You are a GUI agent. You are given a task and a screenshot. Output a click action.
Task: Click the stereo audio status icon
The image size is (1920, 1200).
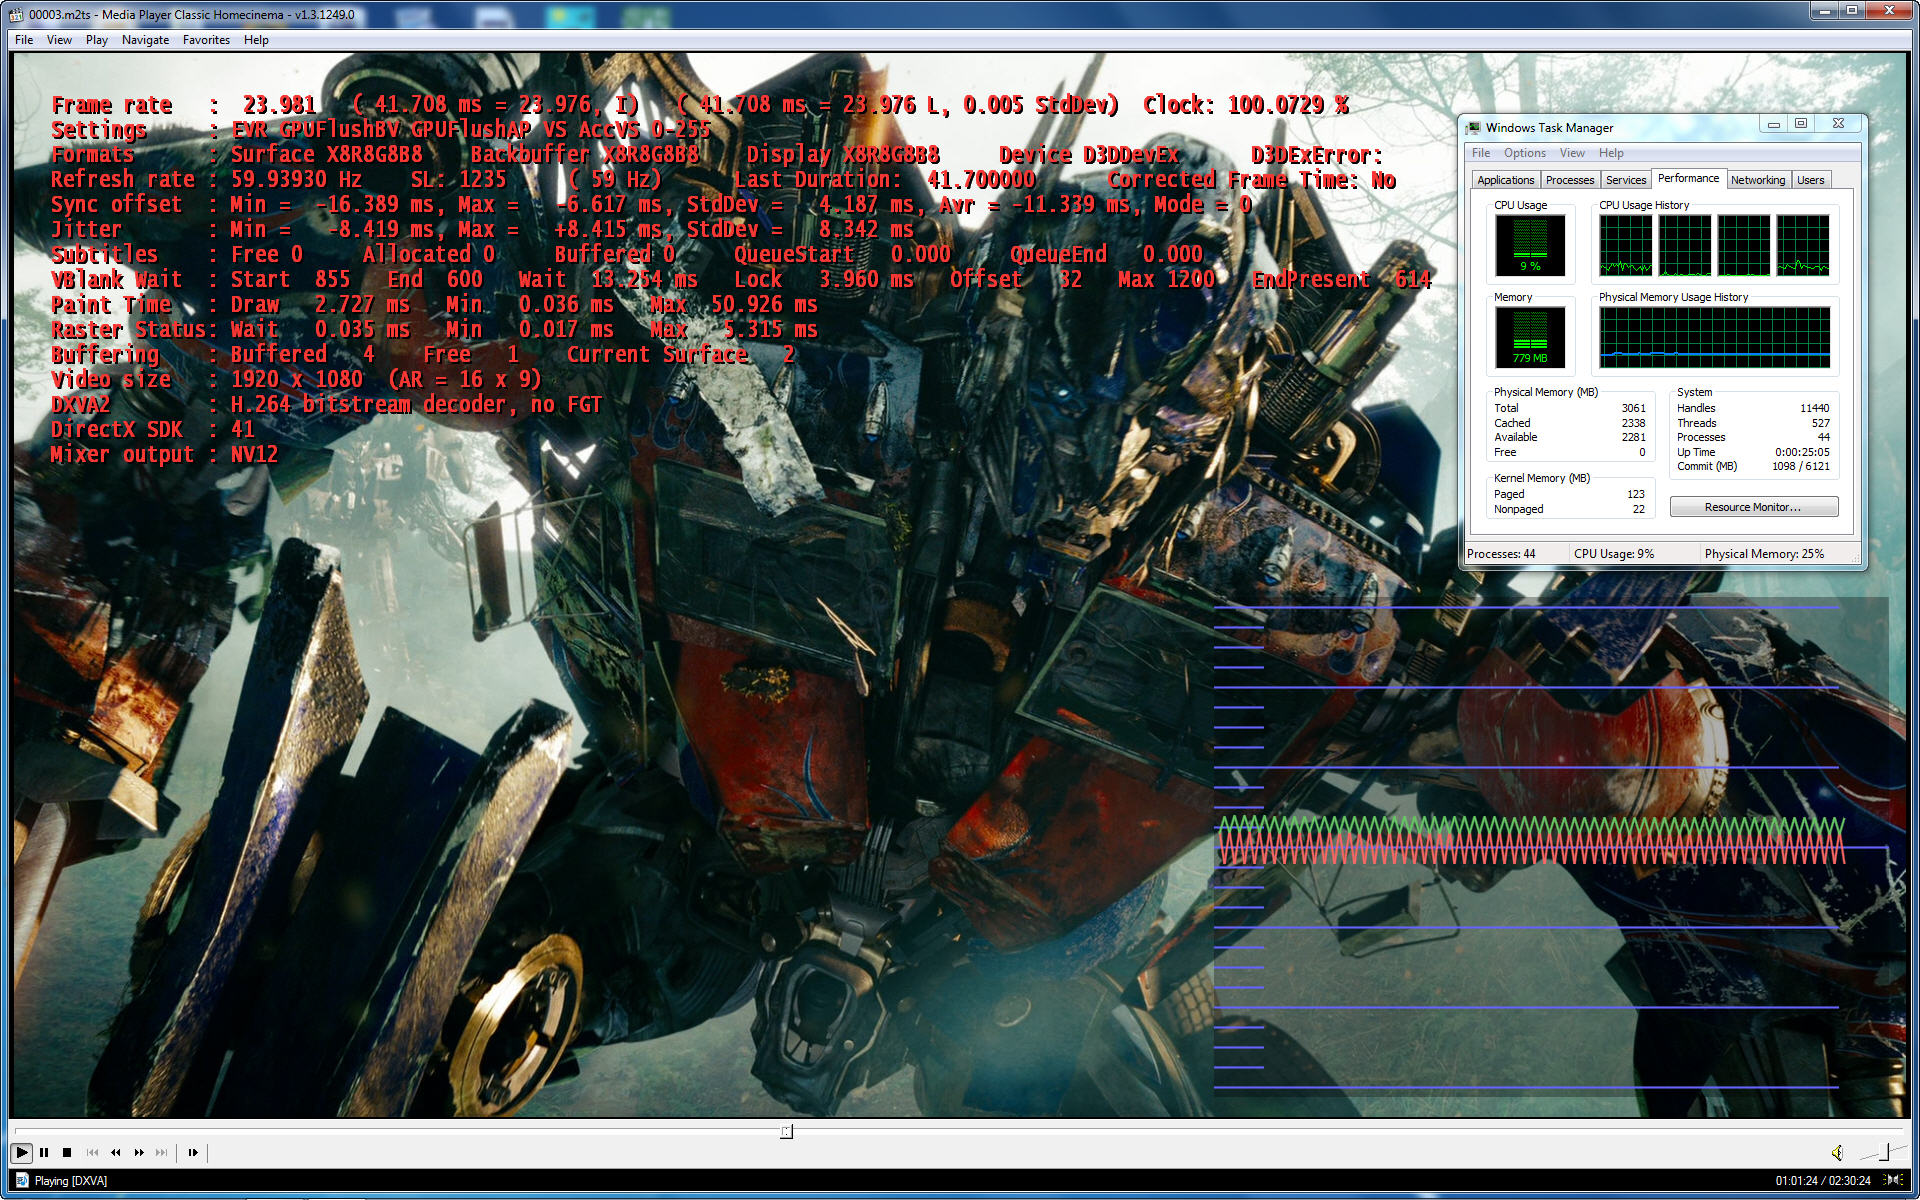1892,1180
